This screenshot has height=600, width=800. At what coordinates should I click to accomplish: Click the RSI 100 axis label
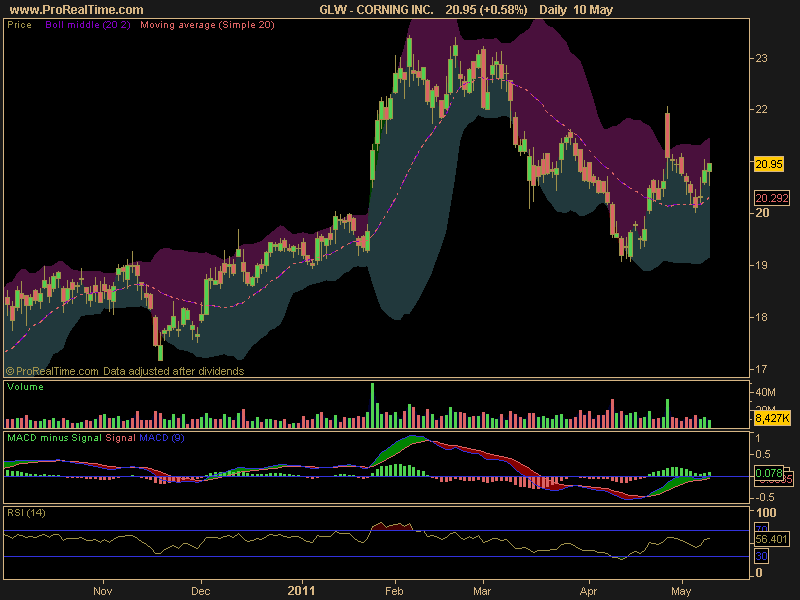766,513
